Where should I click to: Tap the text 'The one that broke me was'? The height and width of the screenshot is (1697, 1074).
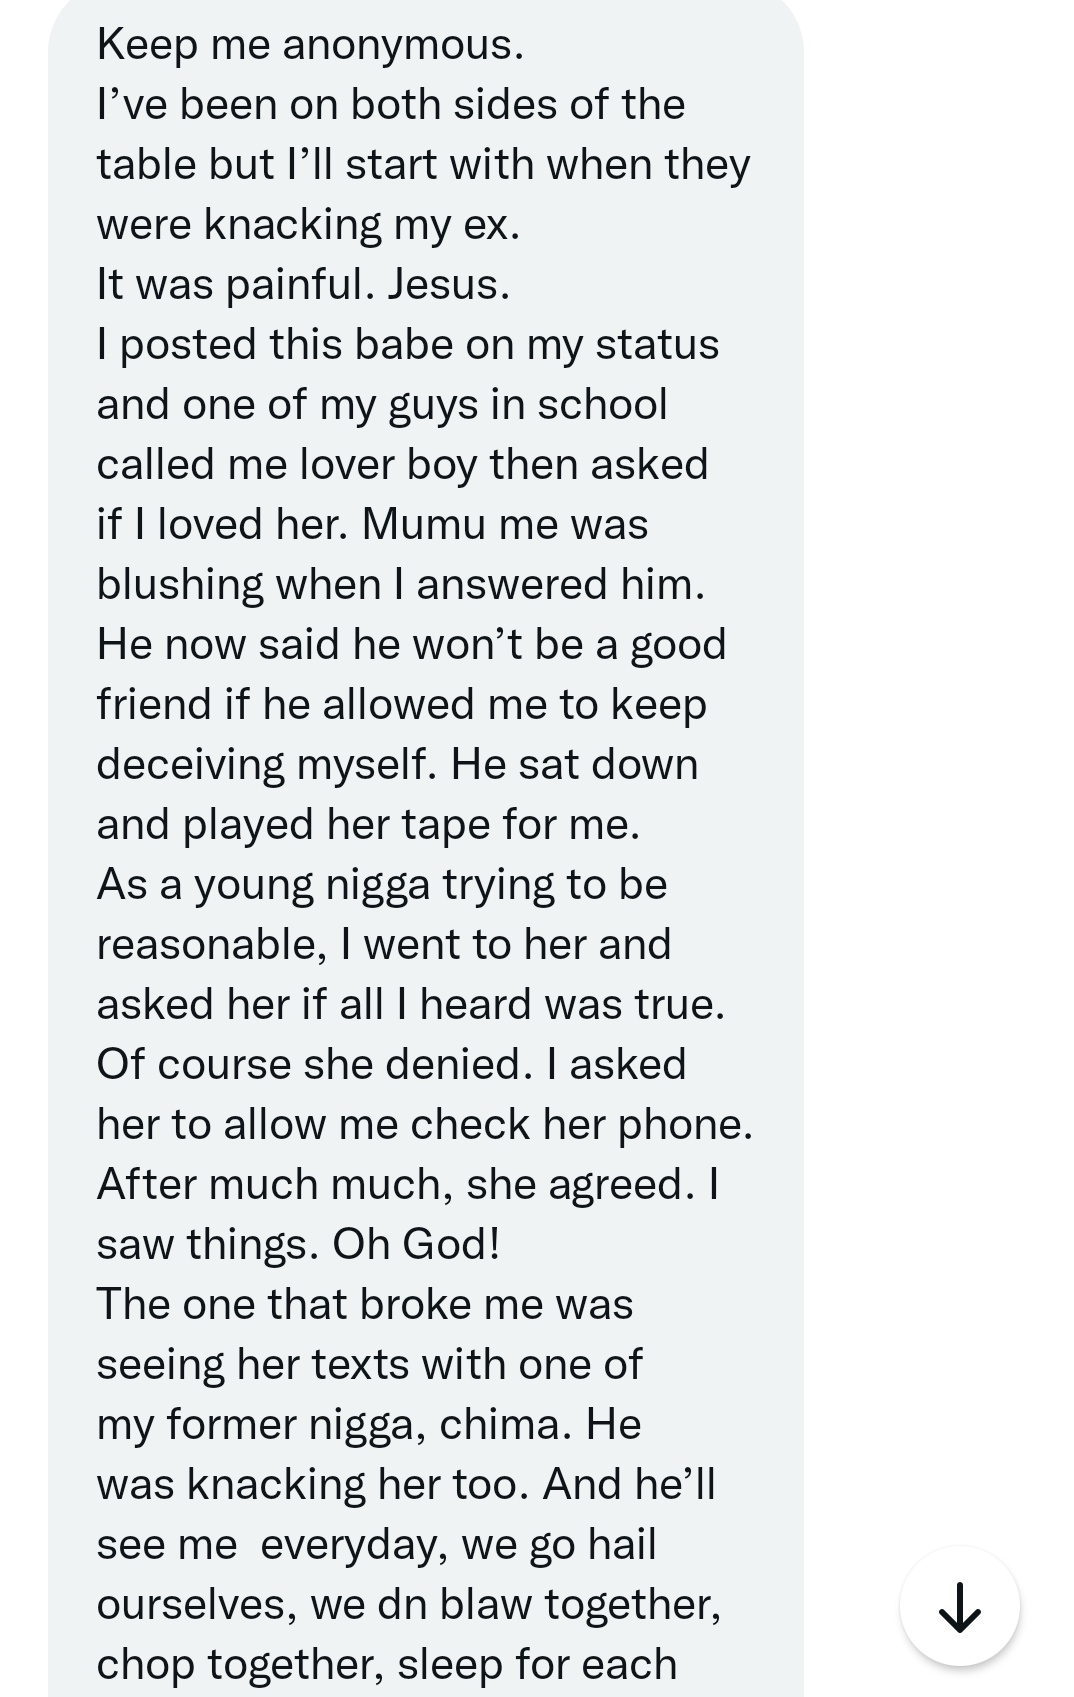coord(365,1304)
